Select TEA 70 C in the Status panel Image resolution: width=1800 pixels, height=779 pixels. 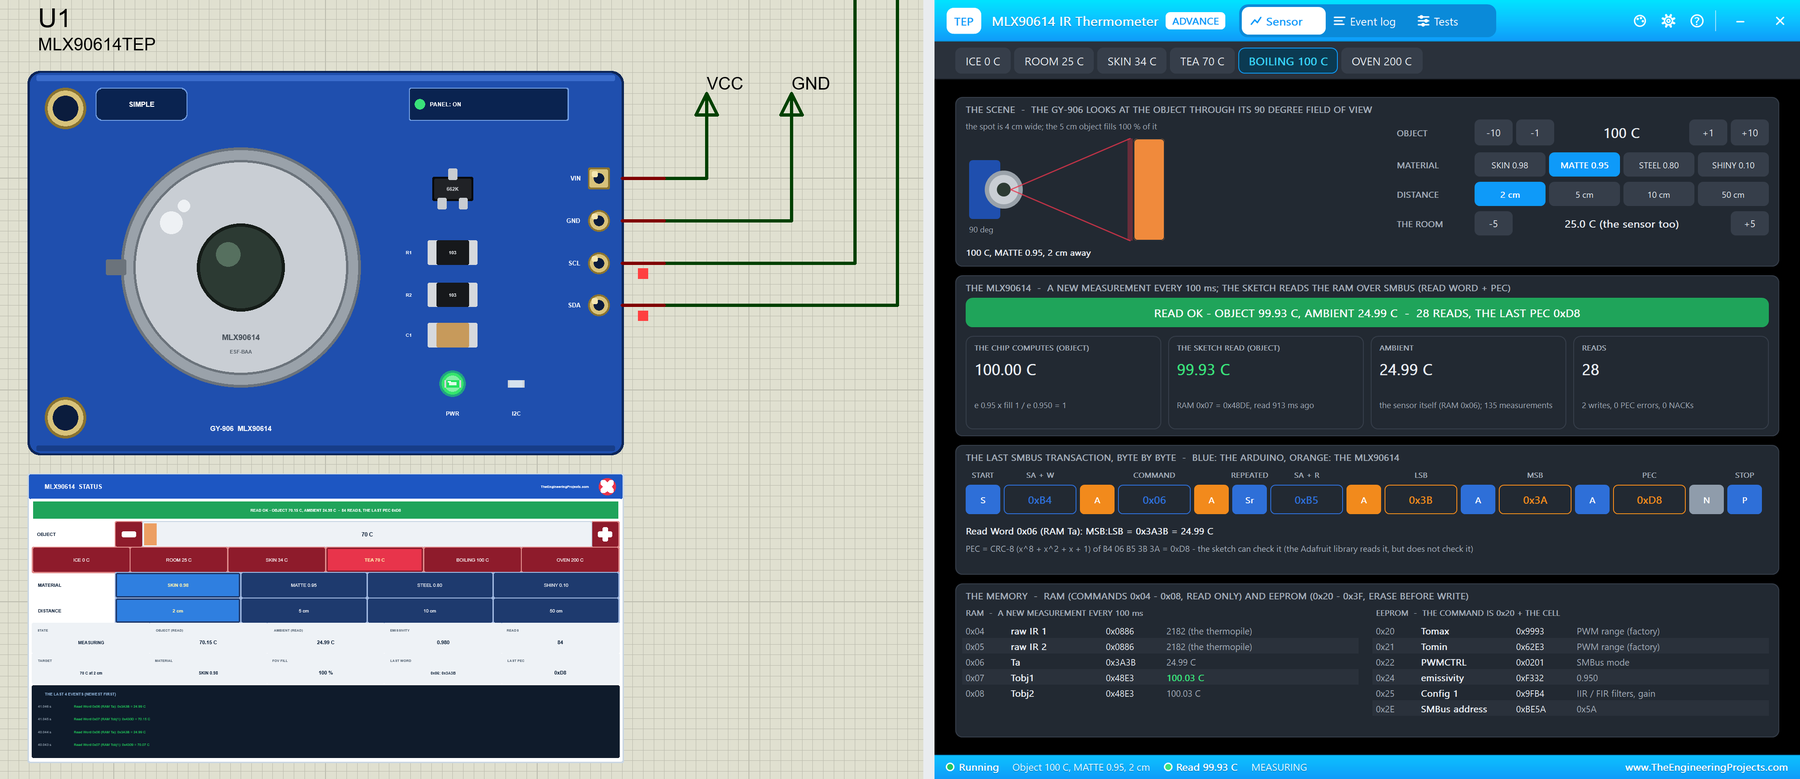point(375,560)
